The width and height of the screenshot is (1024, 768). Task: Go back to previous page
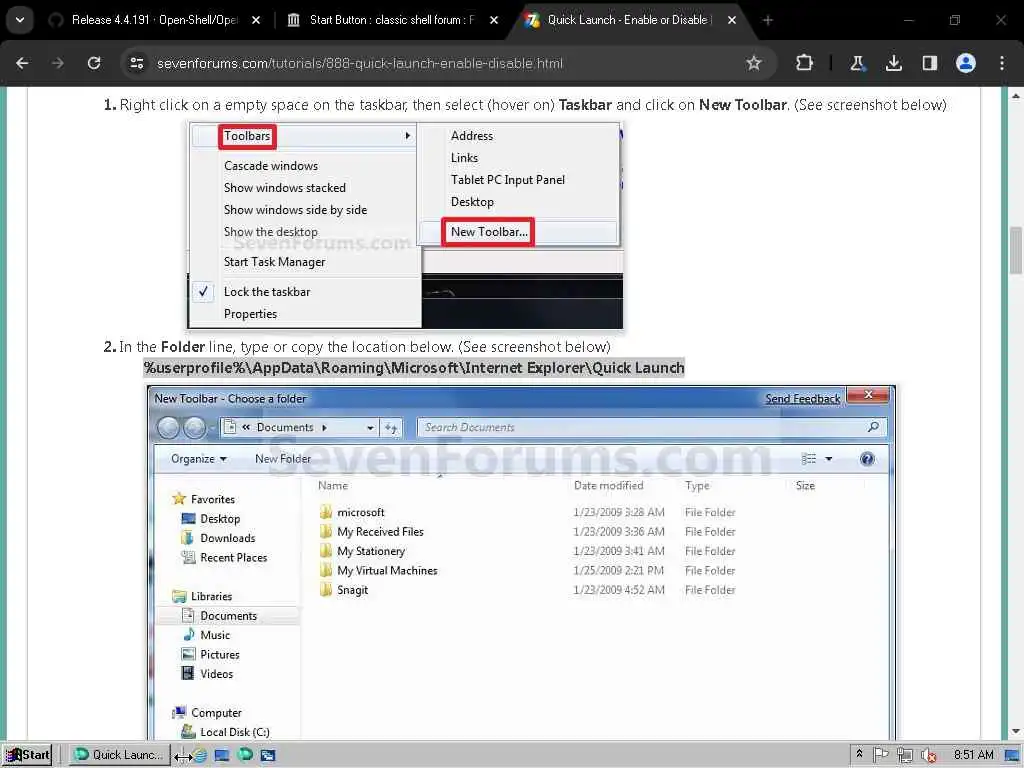point(22,63)
